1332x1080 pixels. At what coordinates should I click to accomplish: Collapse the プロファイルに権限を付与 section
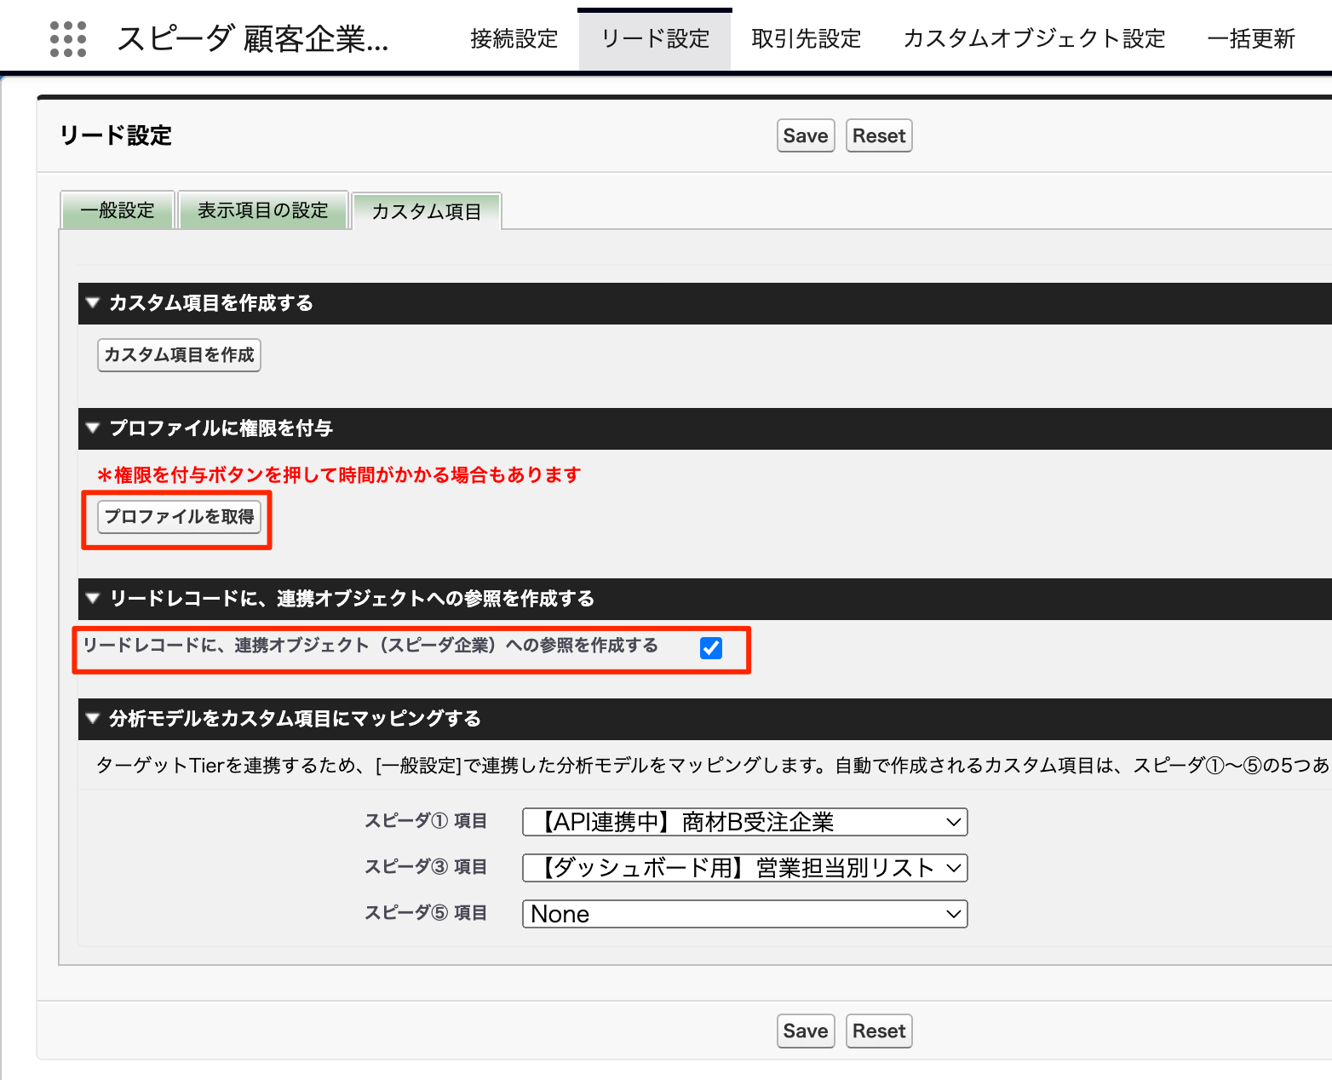pyautogui.click(x=92, y=428)
